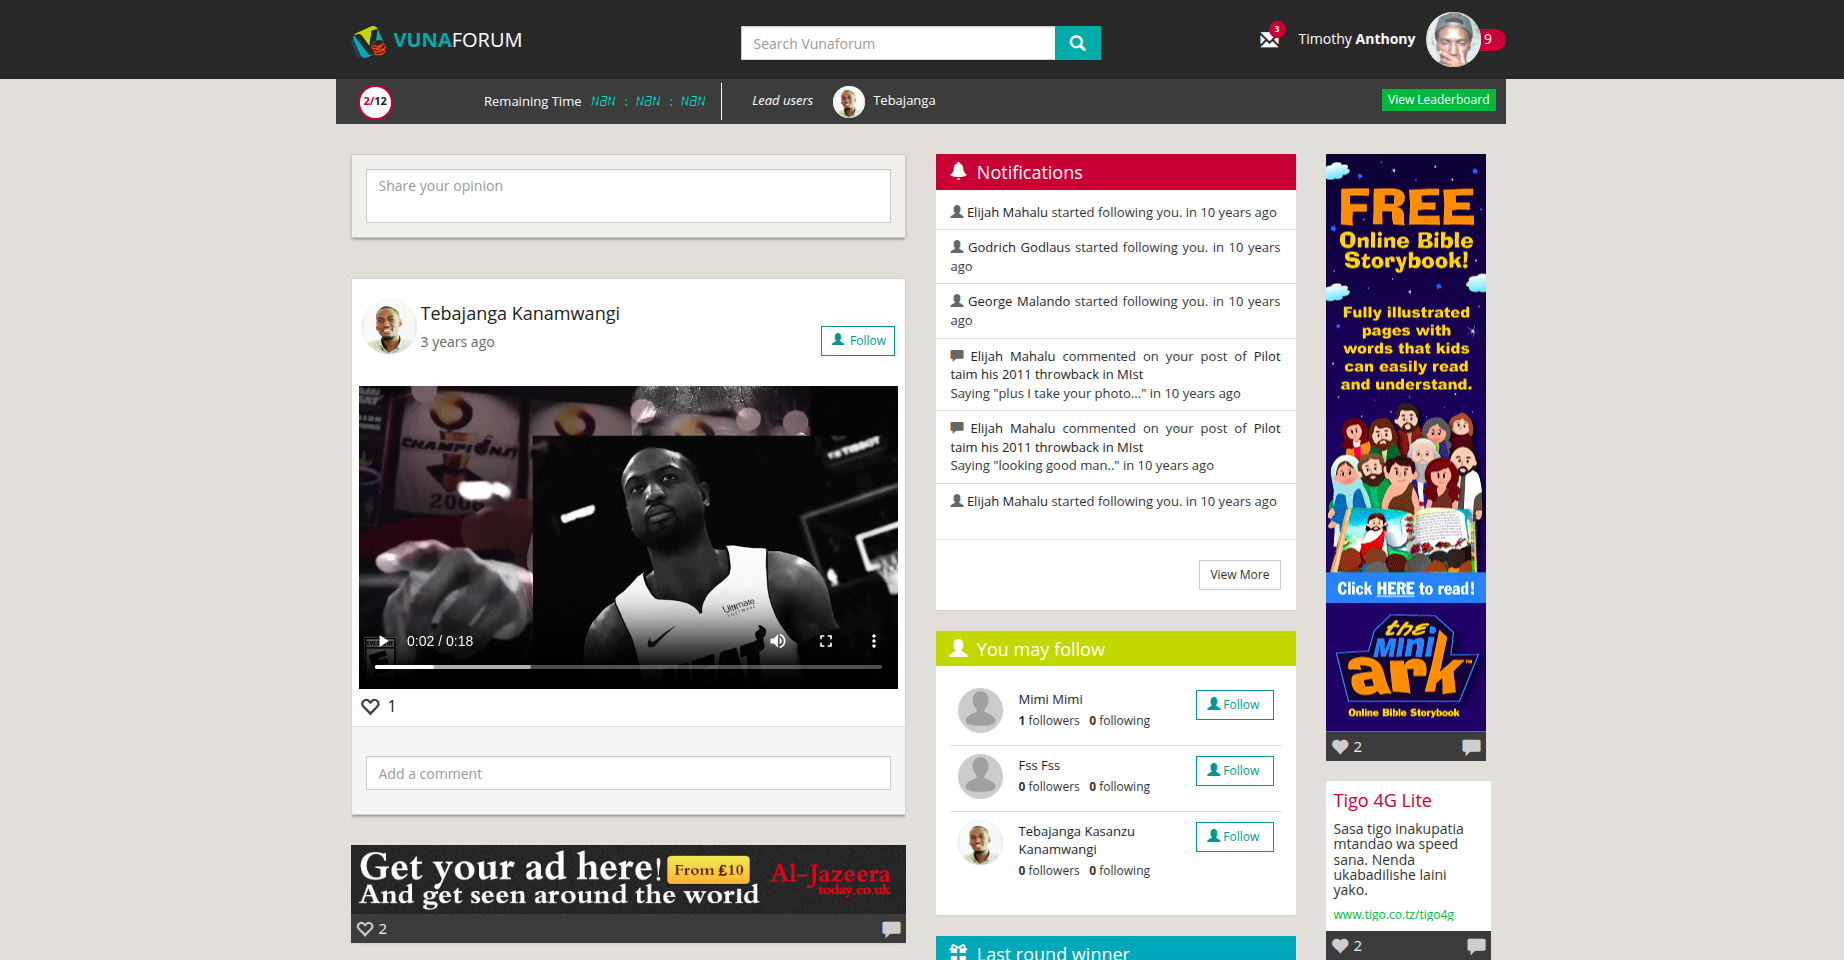
Task: Open lead user Tebajanga's profile
Action: (x=903, y=101)
